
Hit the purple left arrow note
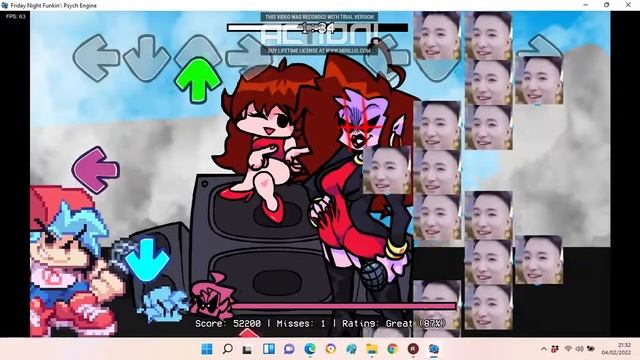(x=96, y=170)
